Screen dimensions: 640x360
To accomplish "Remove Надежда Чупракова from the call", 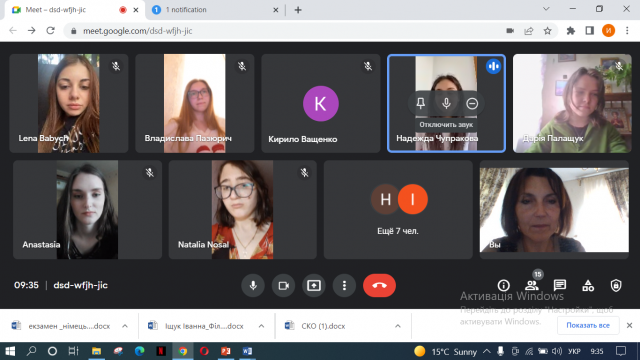I will click(x=472, y=103).
